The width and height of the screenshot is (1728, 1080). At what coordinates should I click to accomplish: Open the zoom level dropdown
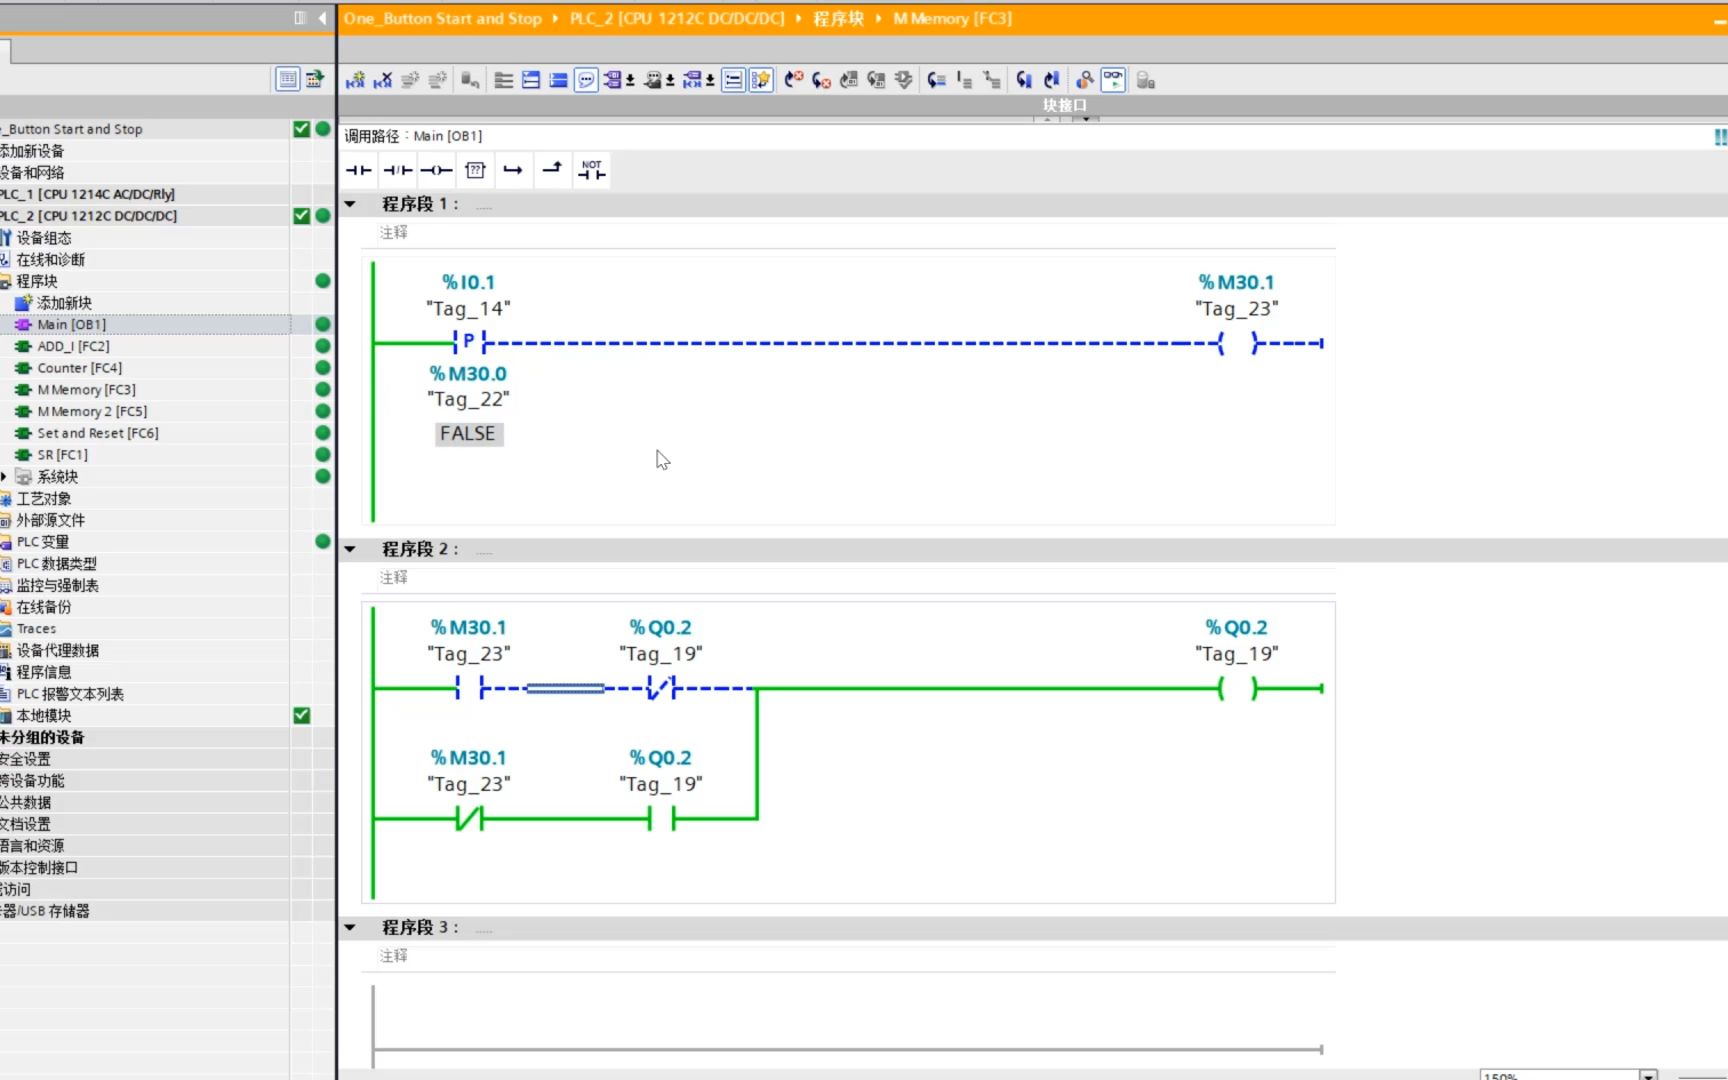click(x=1648, y=1075)
